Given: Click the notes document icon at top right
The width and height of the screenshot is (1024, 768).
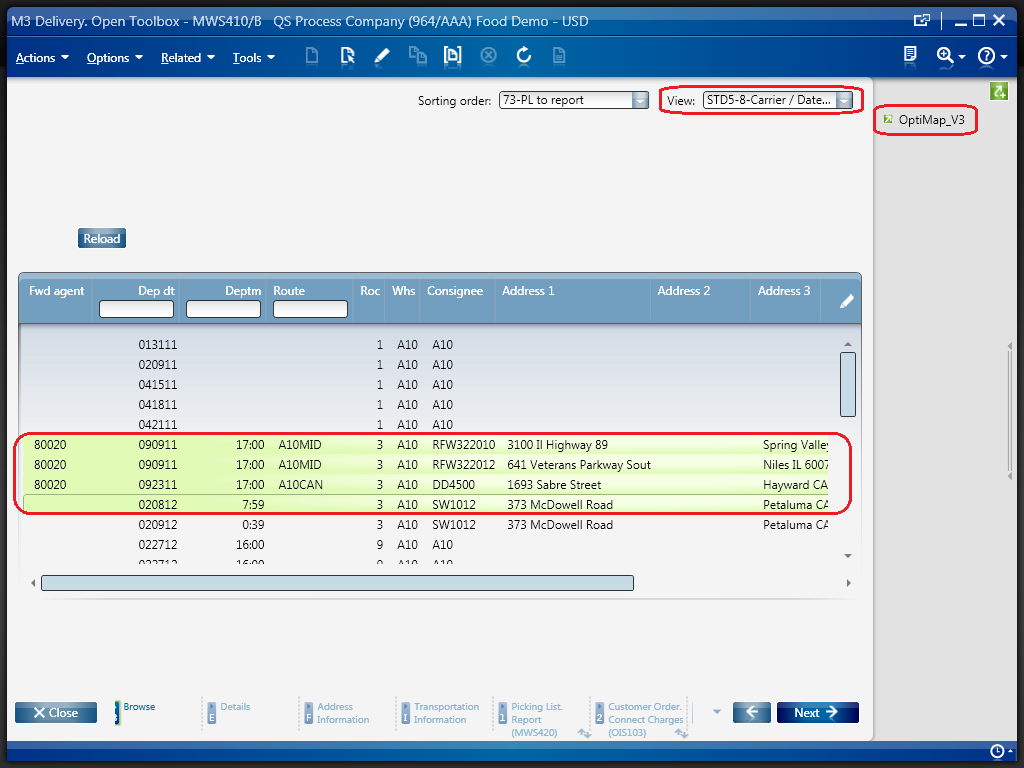Looking at the screenshot, I should 910,56.
